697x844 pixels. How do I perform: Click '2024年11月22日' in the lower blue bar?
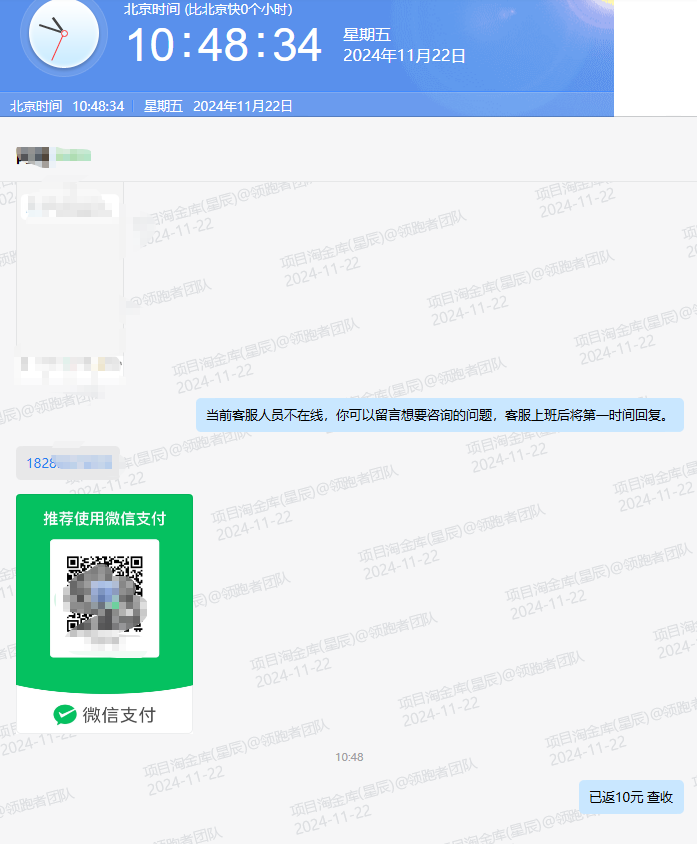pos(243,106)
